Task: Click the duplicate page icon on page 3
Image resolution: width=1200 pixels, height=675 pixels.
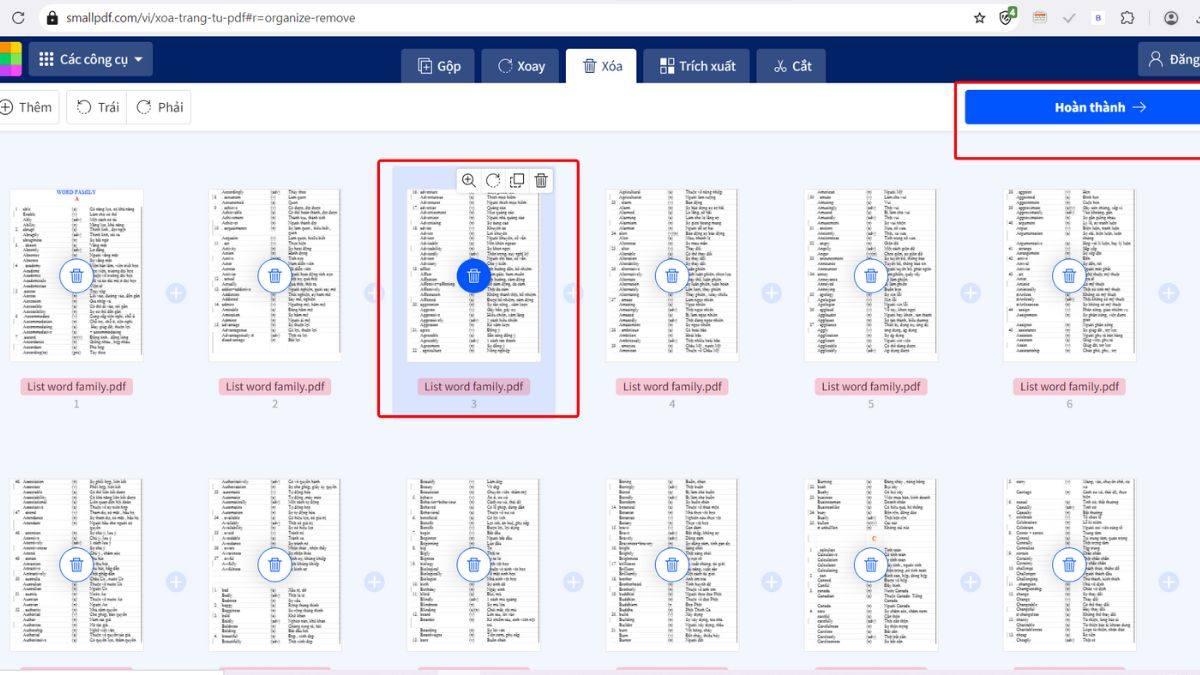Action: tap(517, 181)
